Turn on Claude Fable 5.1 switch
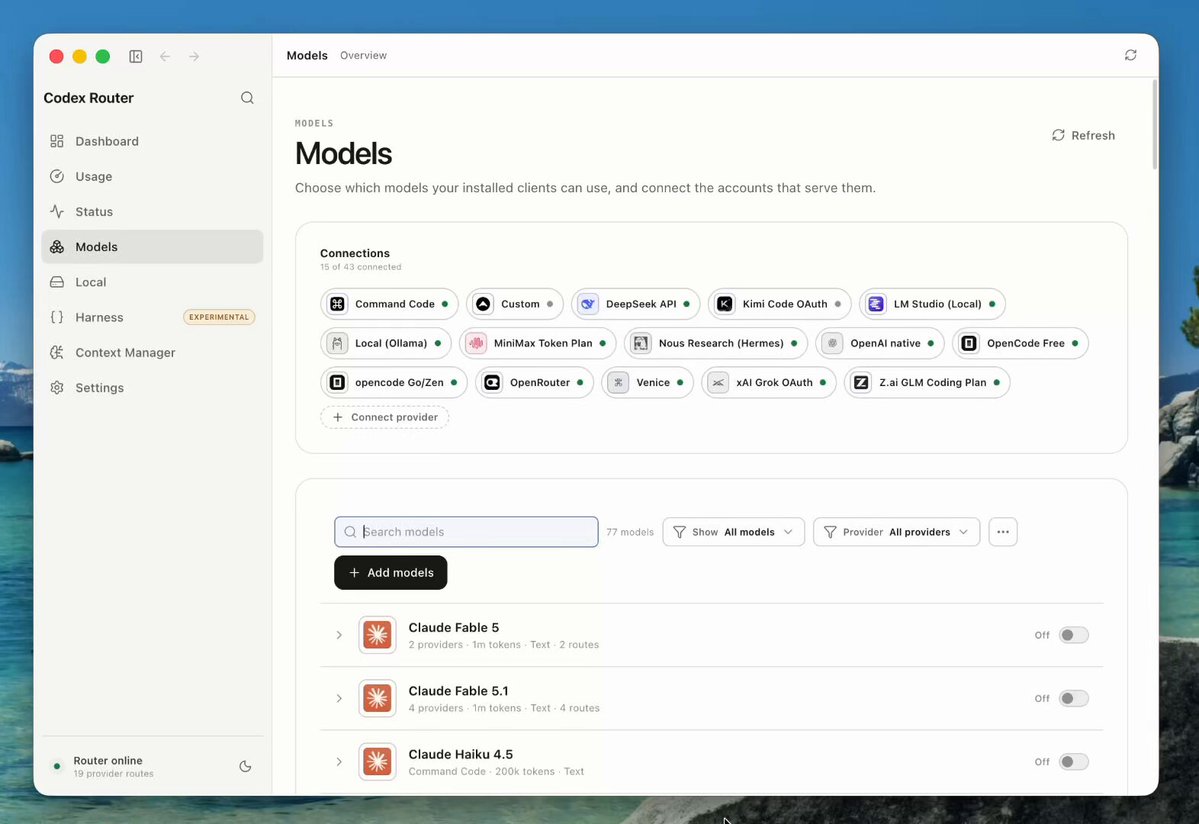The height and width of the screenshot is (824, 1199). pyautogui.click(x=1073, y=699)
